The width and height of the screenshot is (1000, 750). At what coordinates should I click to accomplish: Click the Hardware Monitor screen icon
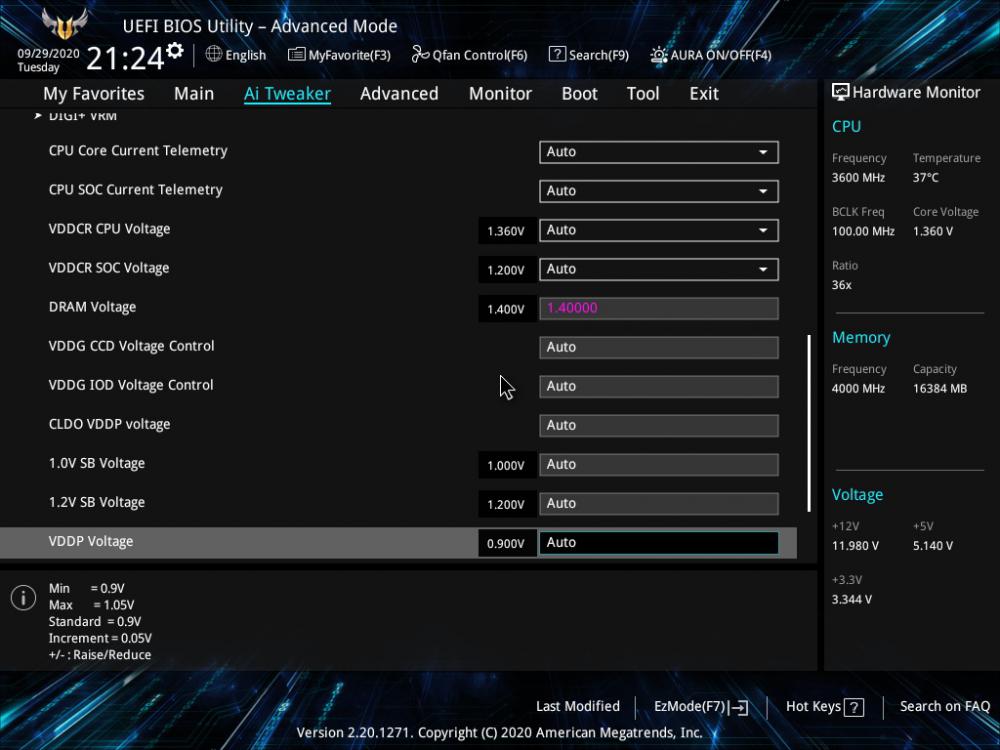pos(841,92)
